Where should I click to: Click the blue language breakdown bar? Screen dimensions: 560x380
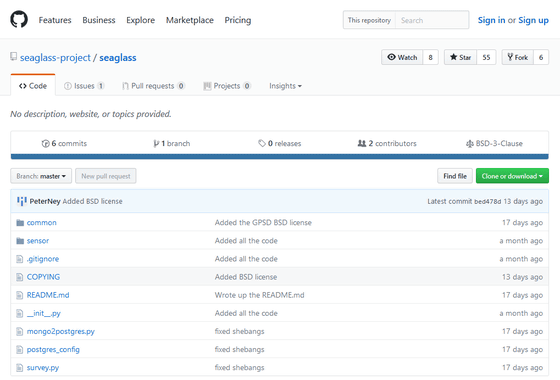280,156
